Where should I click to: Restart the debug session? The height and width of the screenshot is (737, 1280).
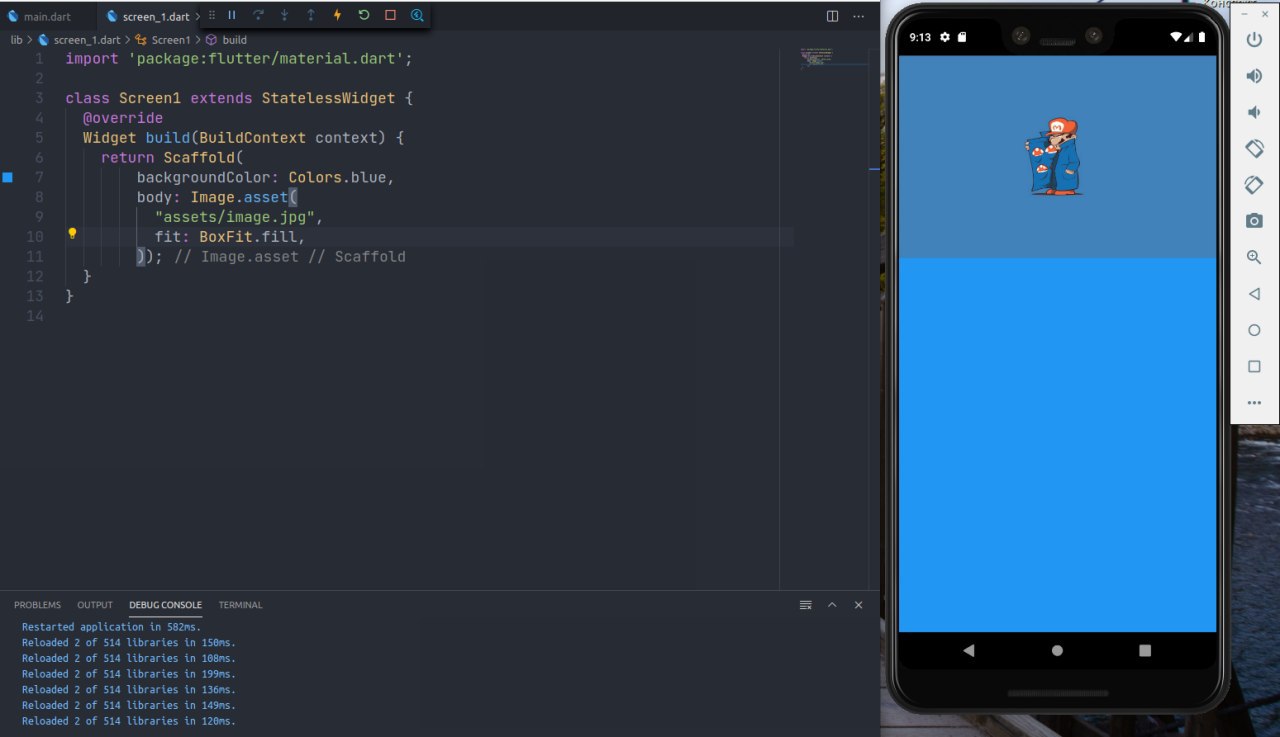click(364, 16)
